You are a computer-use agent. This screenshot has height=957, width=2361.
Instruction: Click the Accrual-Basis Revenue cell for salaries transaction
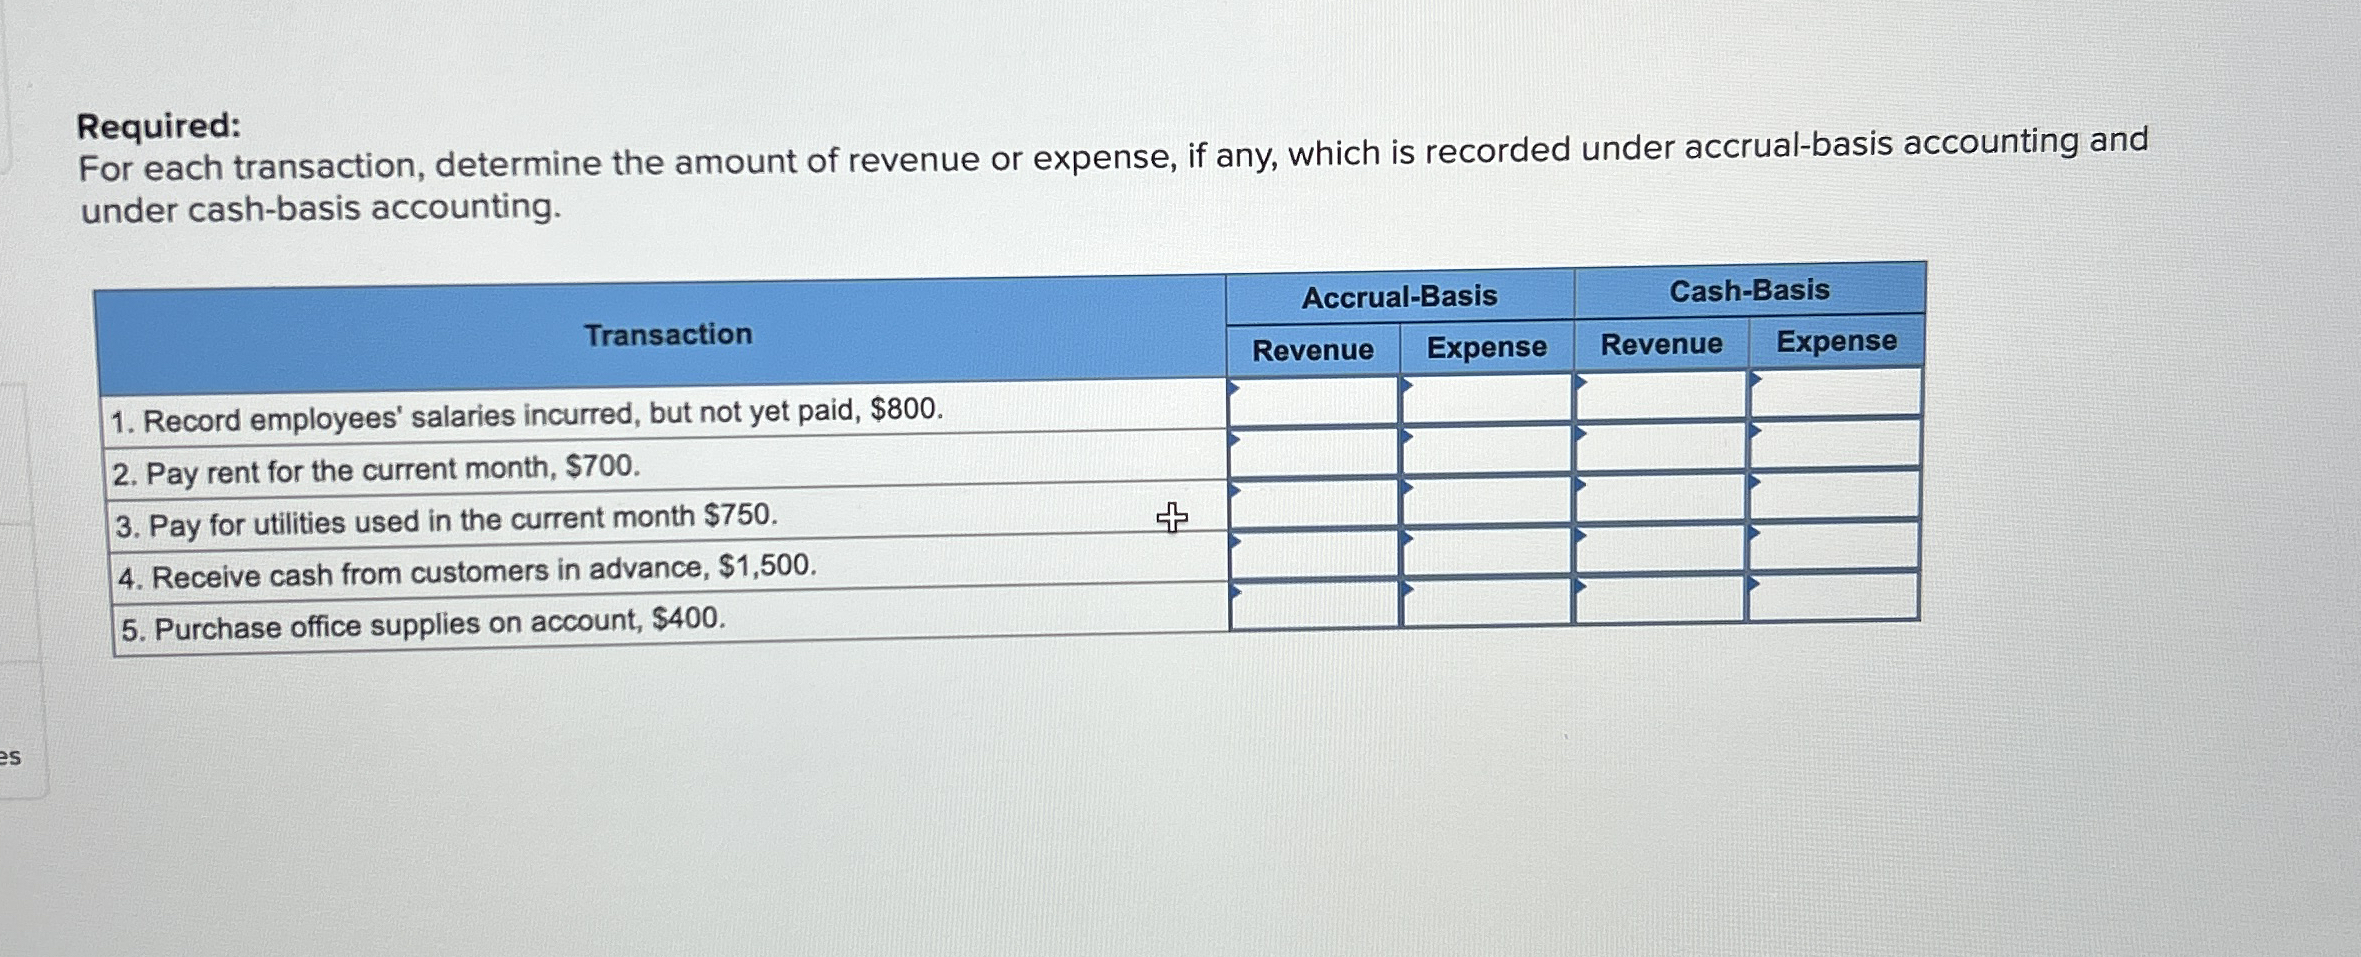(1315, 400)
